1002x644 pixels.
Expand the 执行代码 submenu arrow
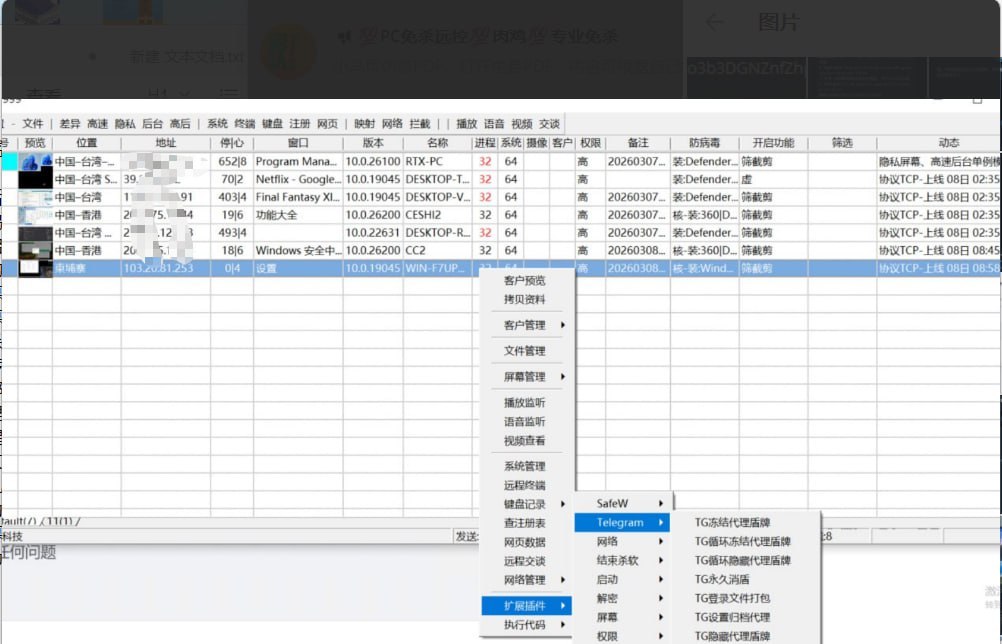563,625
